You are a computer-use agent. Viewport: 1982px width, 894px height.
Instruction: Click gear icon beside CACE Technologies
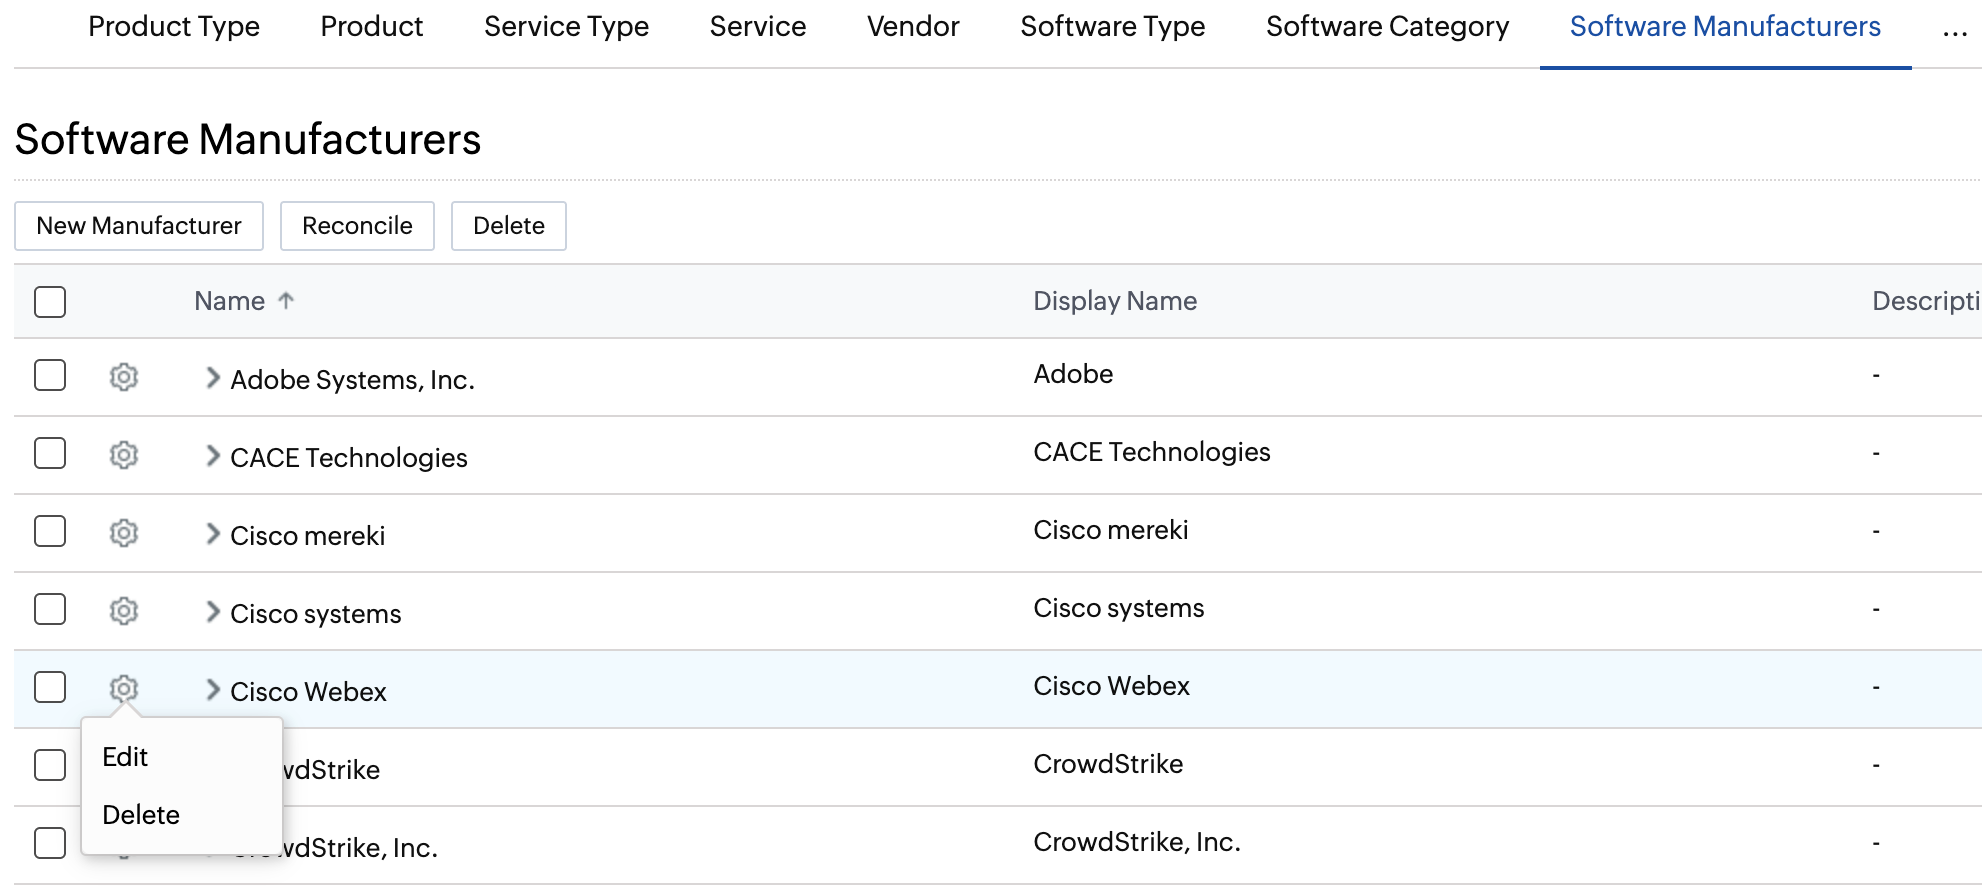tap(124, 455)
